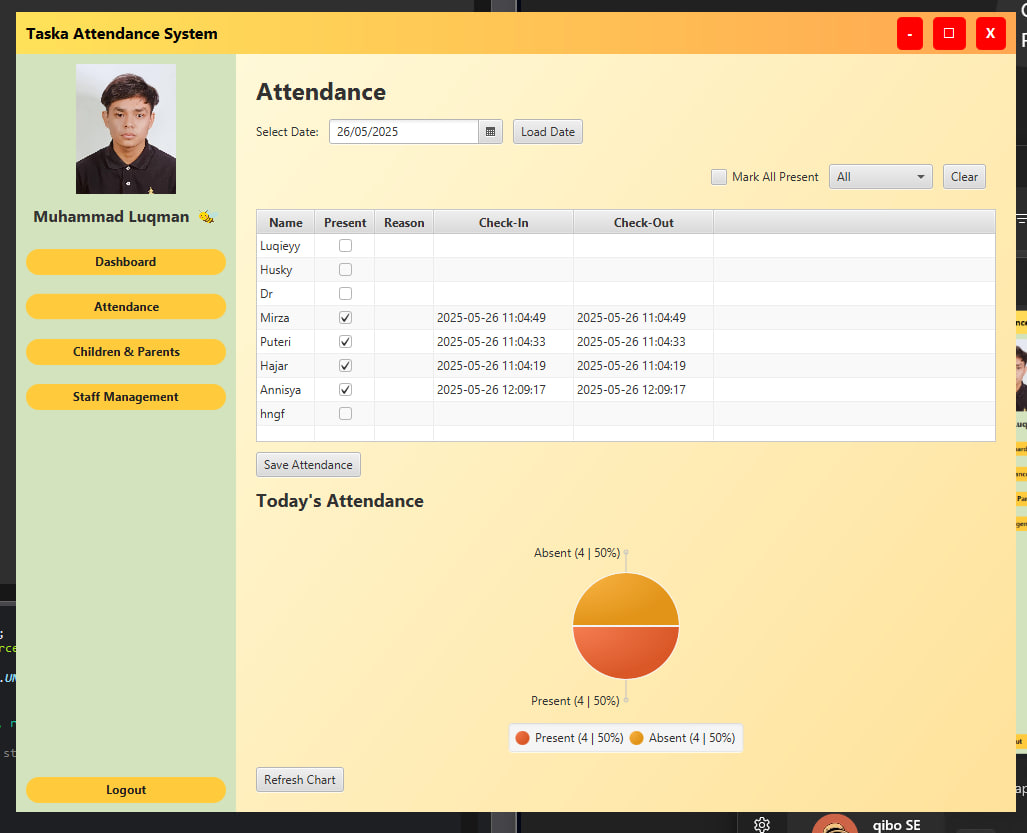The height and width of the screenshot is (833, 1027).
Task: Sort by the Check-Out column header
Action: 644,223
